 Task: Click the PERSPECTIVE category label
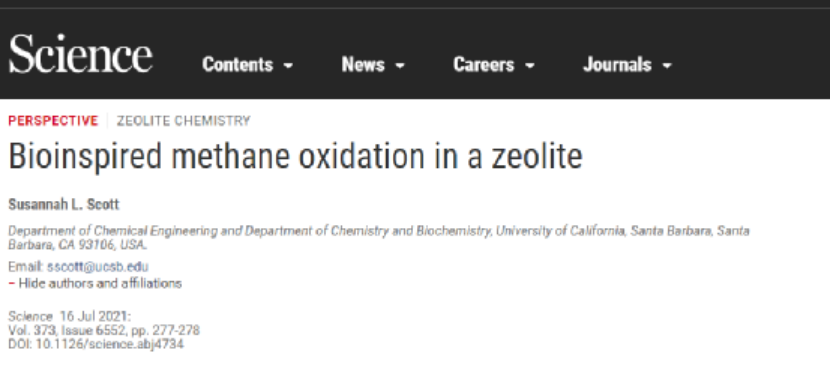coord(53,121)
